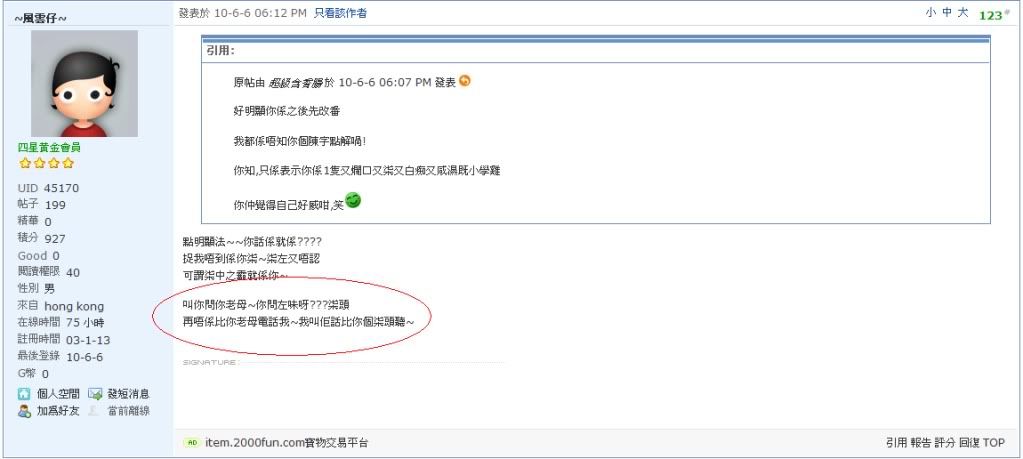This screenshot has width=1023, height=459.
Task: Click TOP to jump to top
Action: [994, 443]
